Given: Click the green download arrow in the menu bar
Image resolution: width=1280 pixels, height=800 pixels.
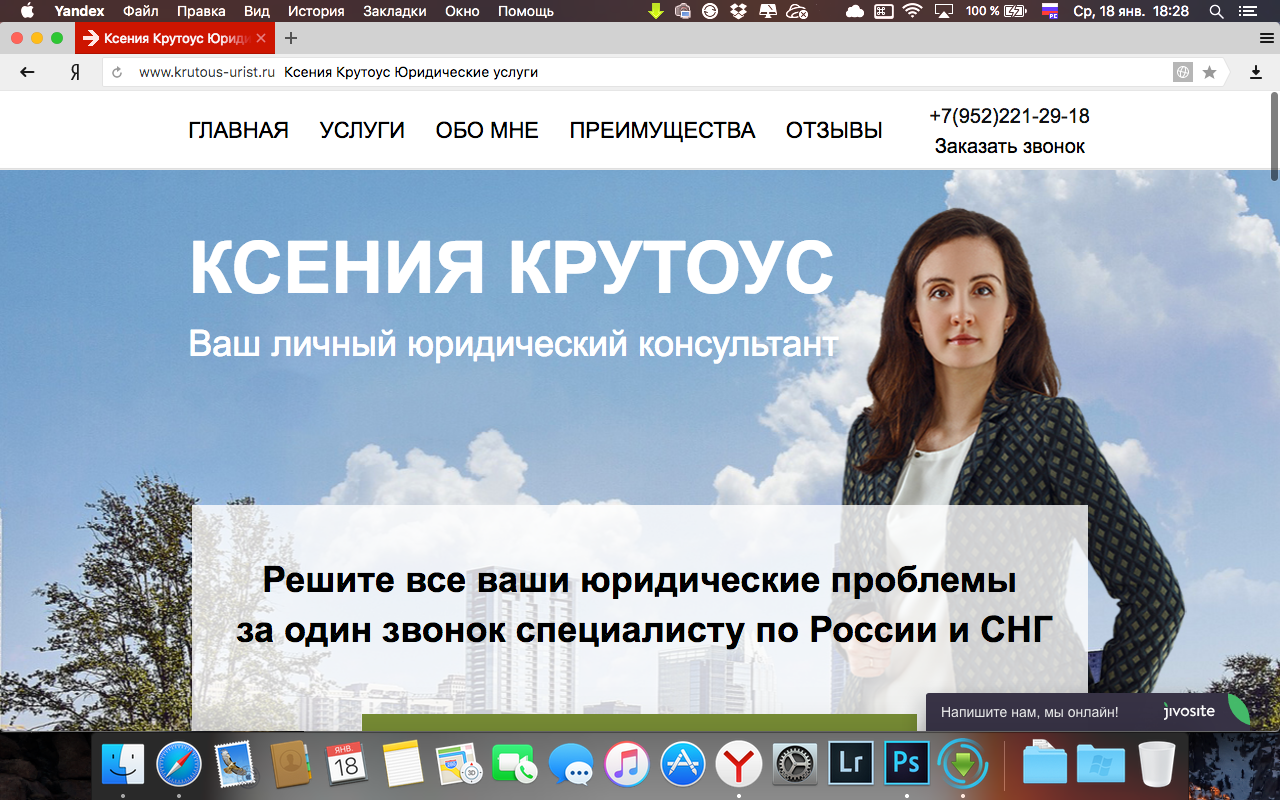Looking at the screenshot, I should (657, 11).
